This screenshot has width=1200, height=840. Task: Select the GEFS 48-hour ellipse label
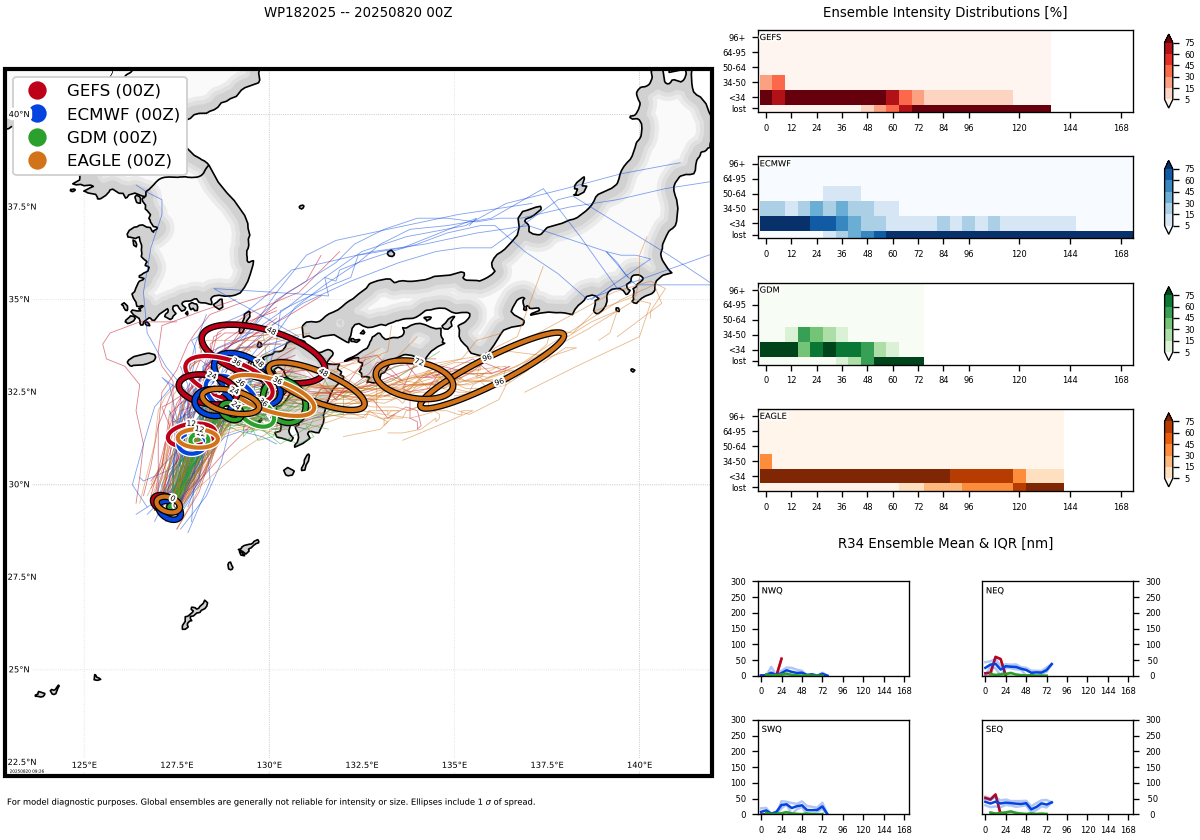(x=271, y=331)
